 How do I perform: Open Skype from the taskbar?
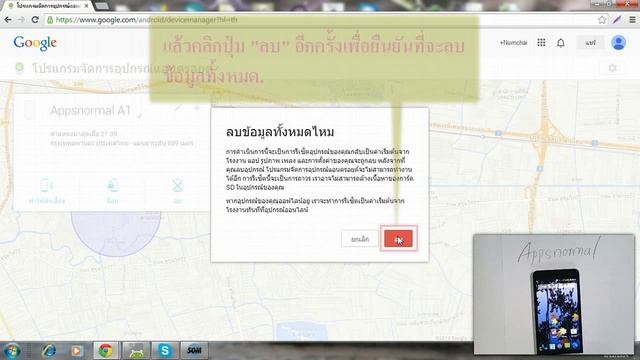point(165,351)
